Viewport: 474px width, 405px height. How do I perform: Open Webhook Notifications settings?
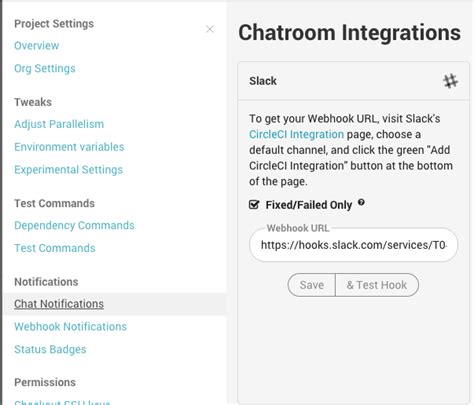70,327
